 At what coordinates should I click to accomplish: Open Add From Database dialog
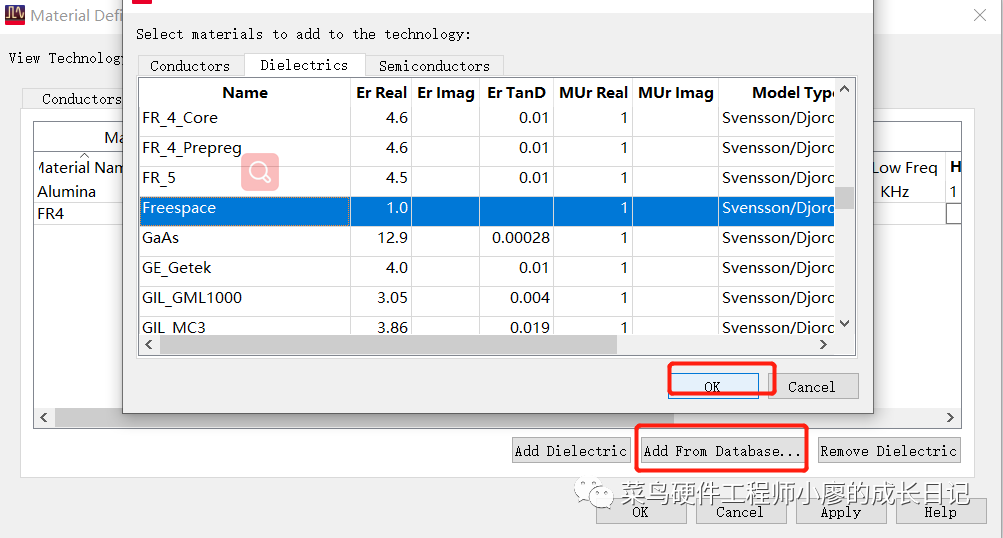(722, 451)
